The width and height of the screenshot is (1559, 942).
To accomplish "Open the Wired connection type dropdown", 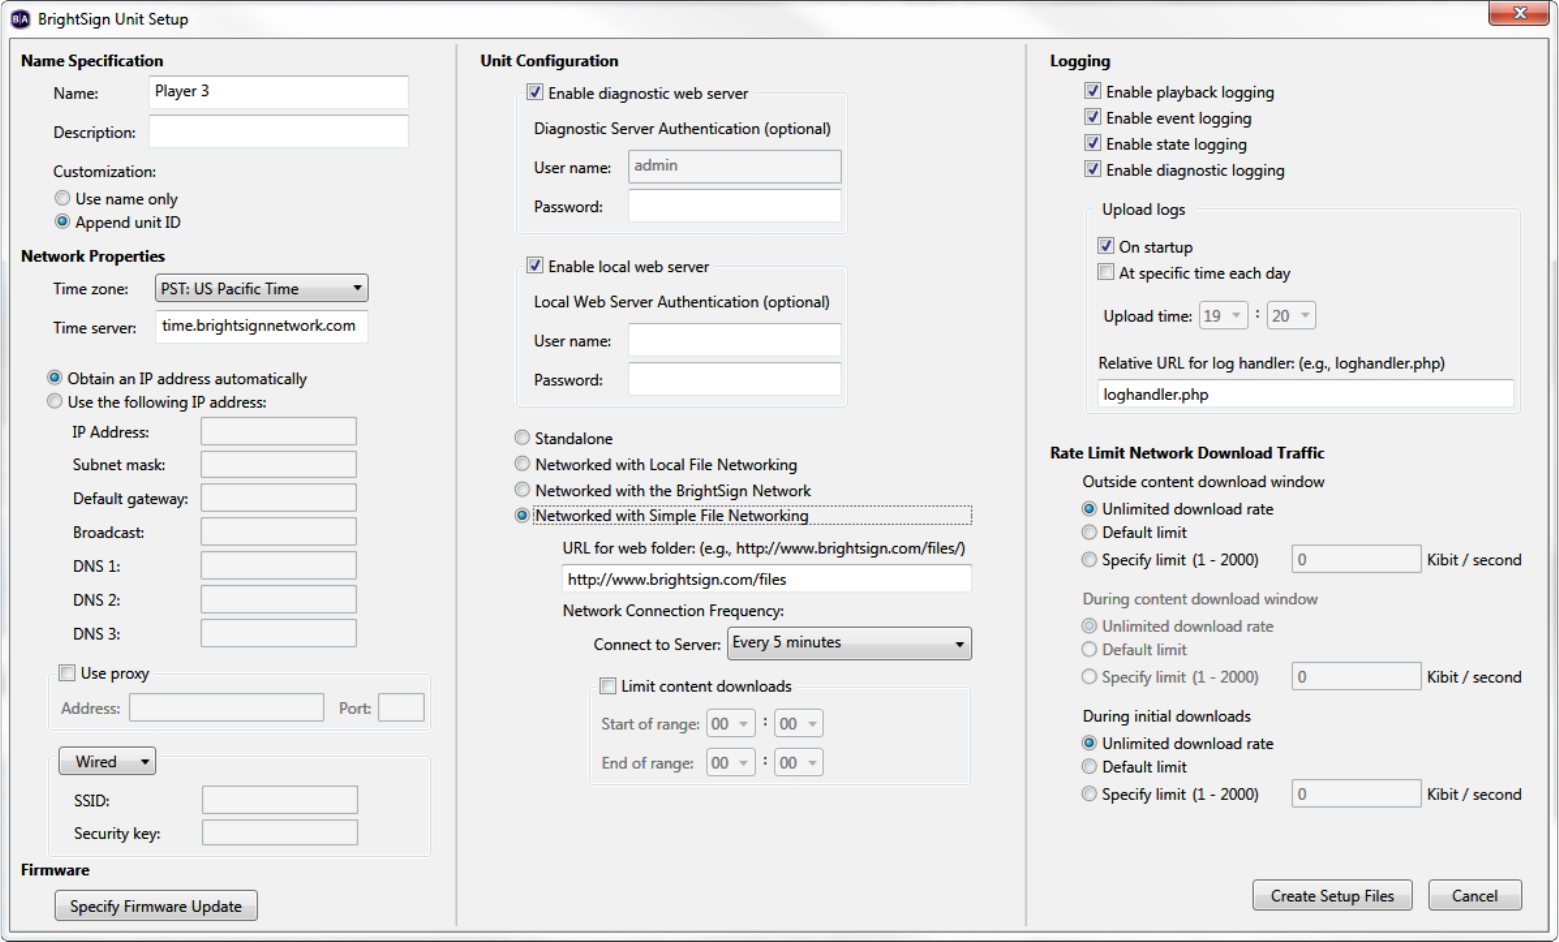I will click(x=107, y=762).
